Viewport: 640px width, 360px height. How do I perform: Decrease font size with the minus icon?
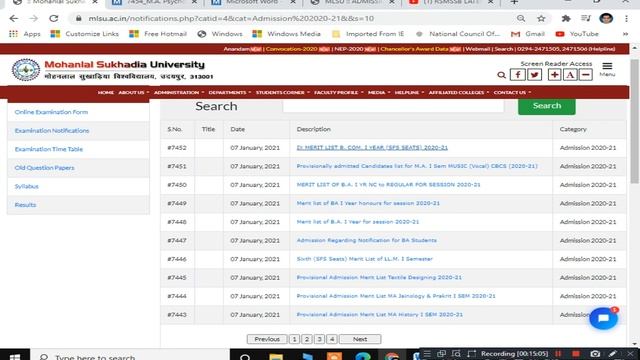point(585,75)
